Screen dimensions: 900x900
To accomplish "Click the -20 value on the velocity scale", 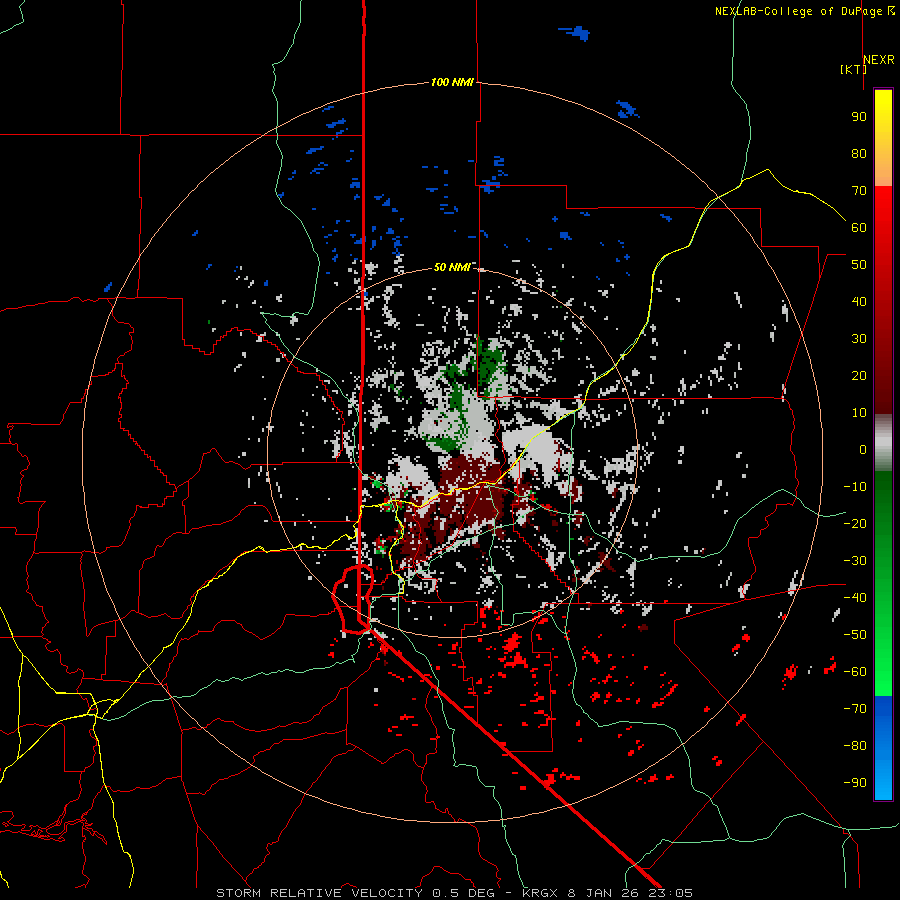I will click(x=855, y=523).
